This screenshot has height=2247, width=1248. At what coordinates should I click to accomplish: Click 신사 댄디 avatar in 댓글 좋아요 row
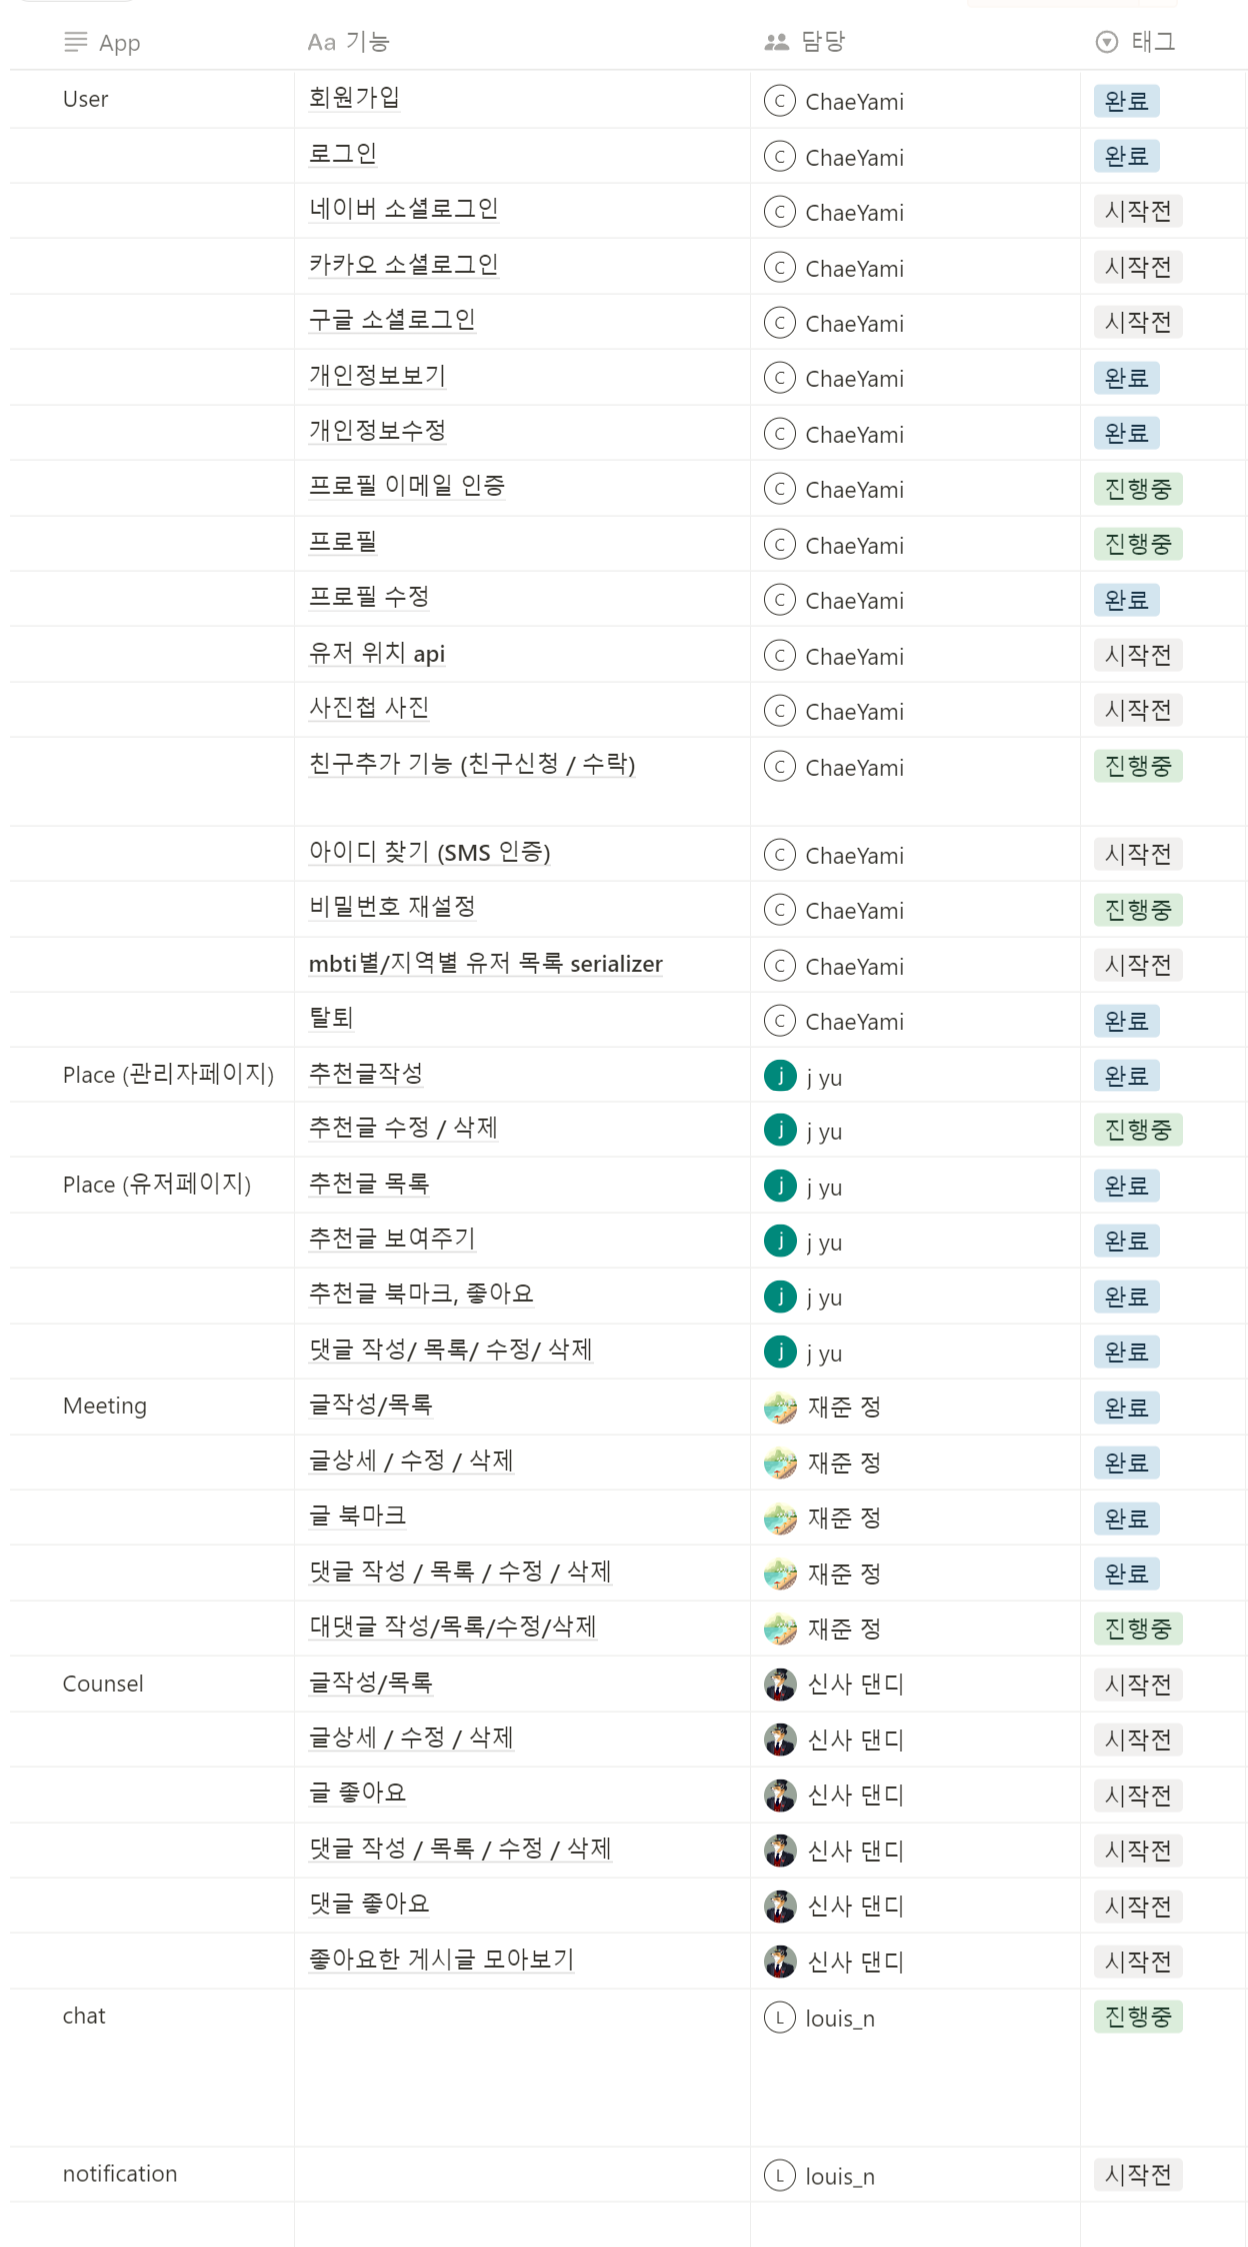coord(780,1906)
